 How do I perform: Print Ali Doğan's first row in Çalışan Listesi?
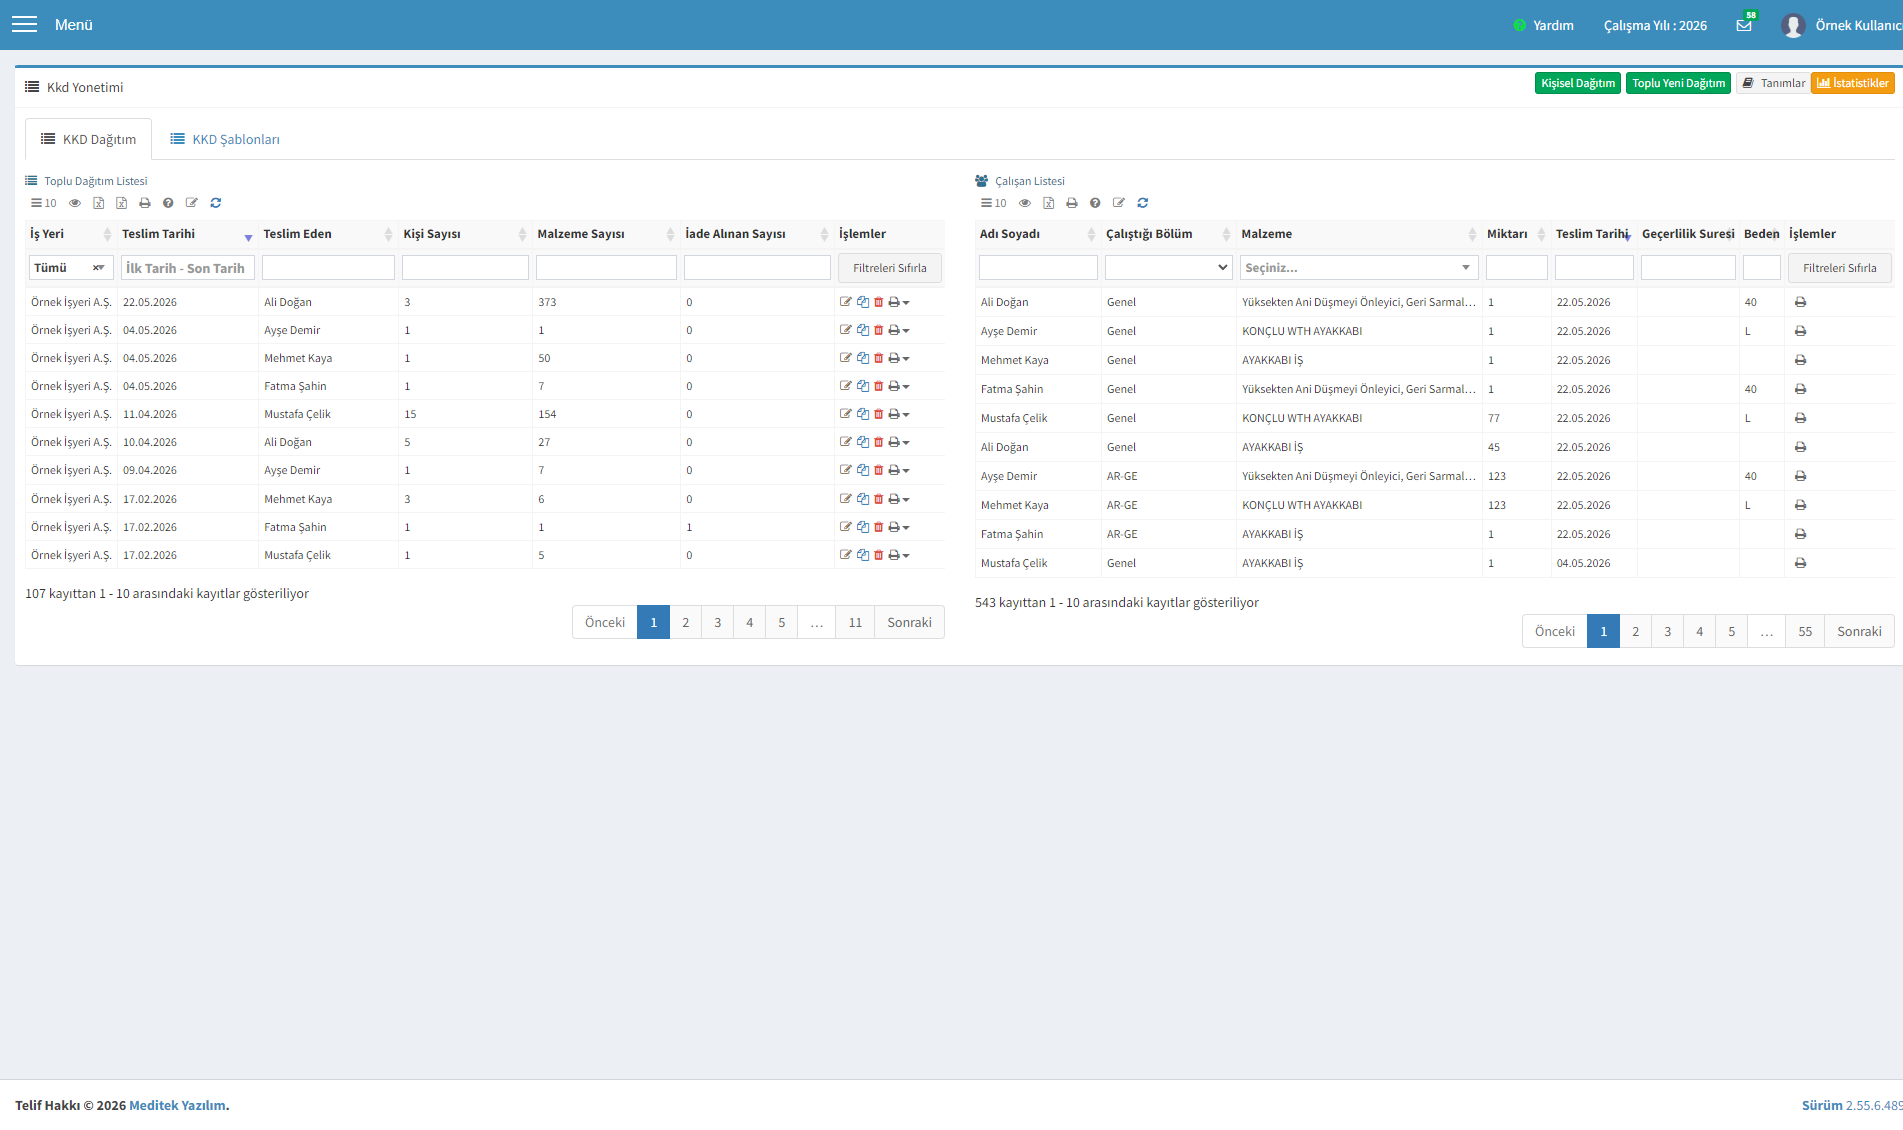[x=1800, y=302]
